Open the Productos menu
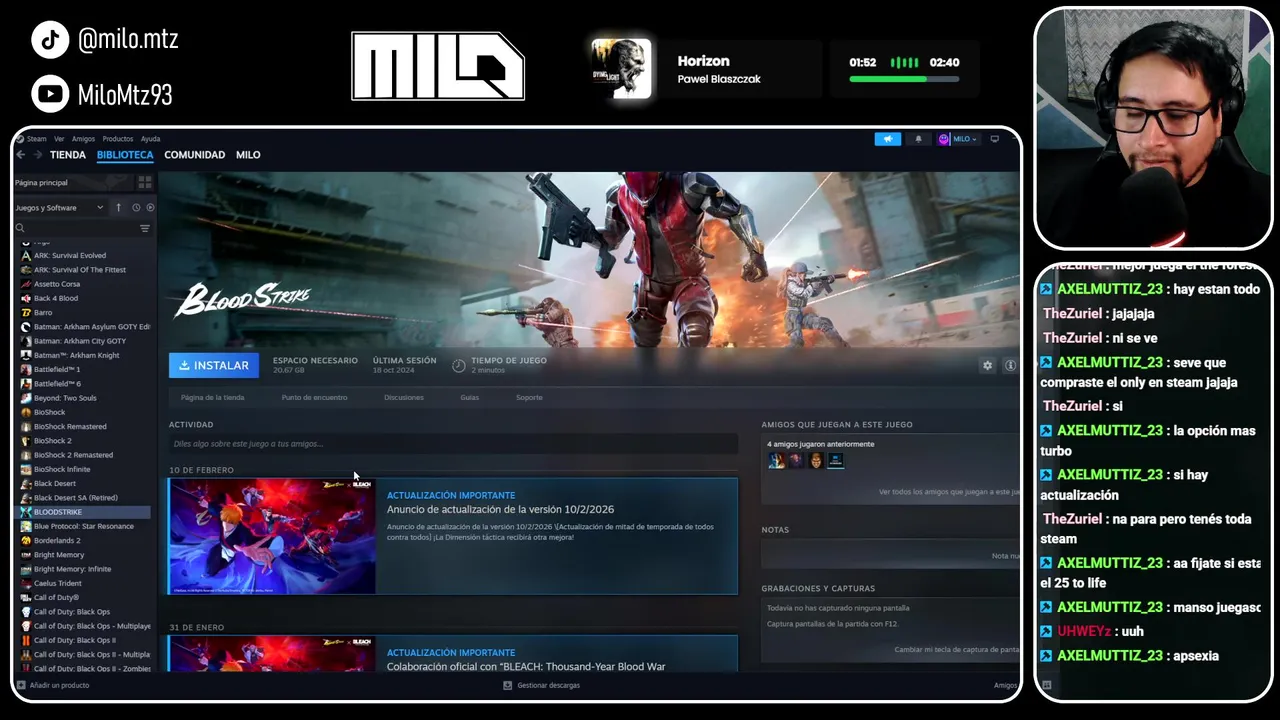Viewport: 1280px width, 720px height. pos(117,139)
